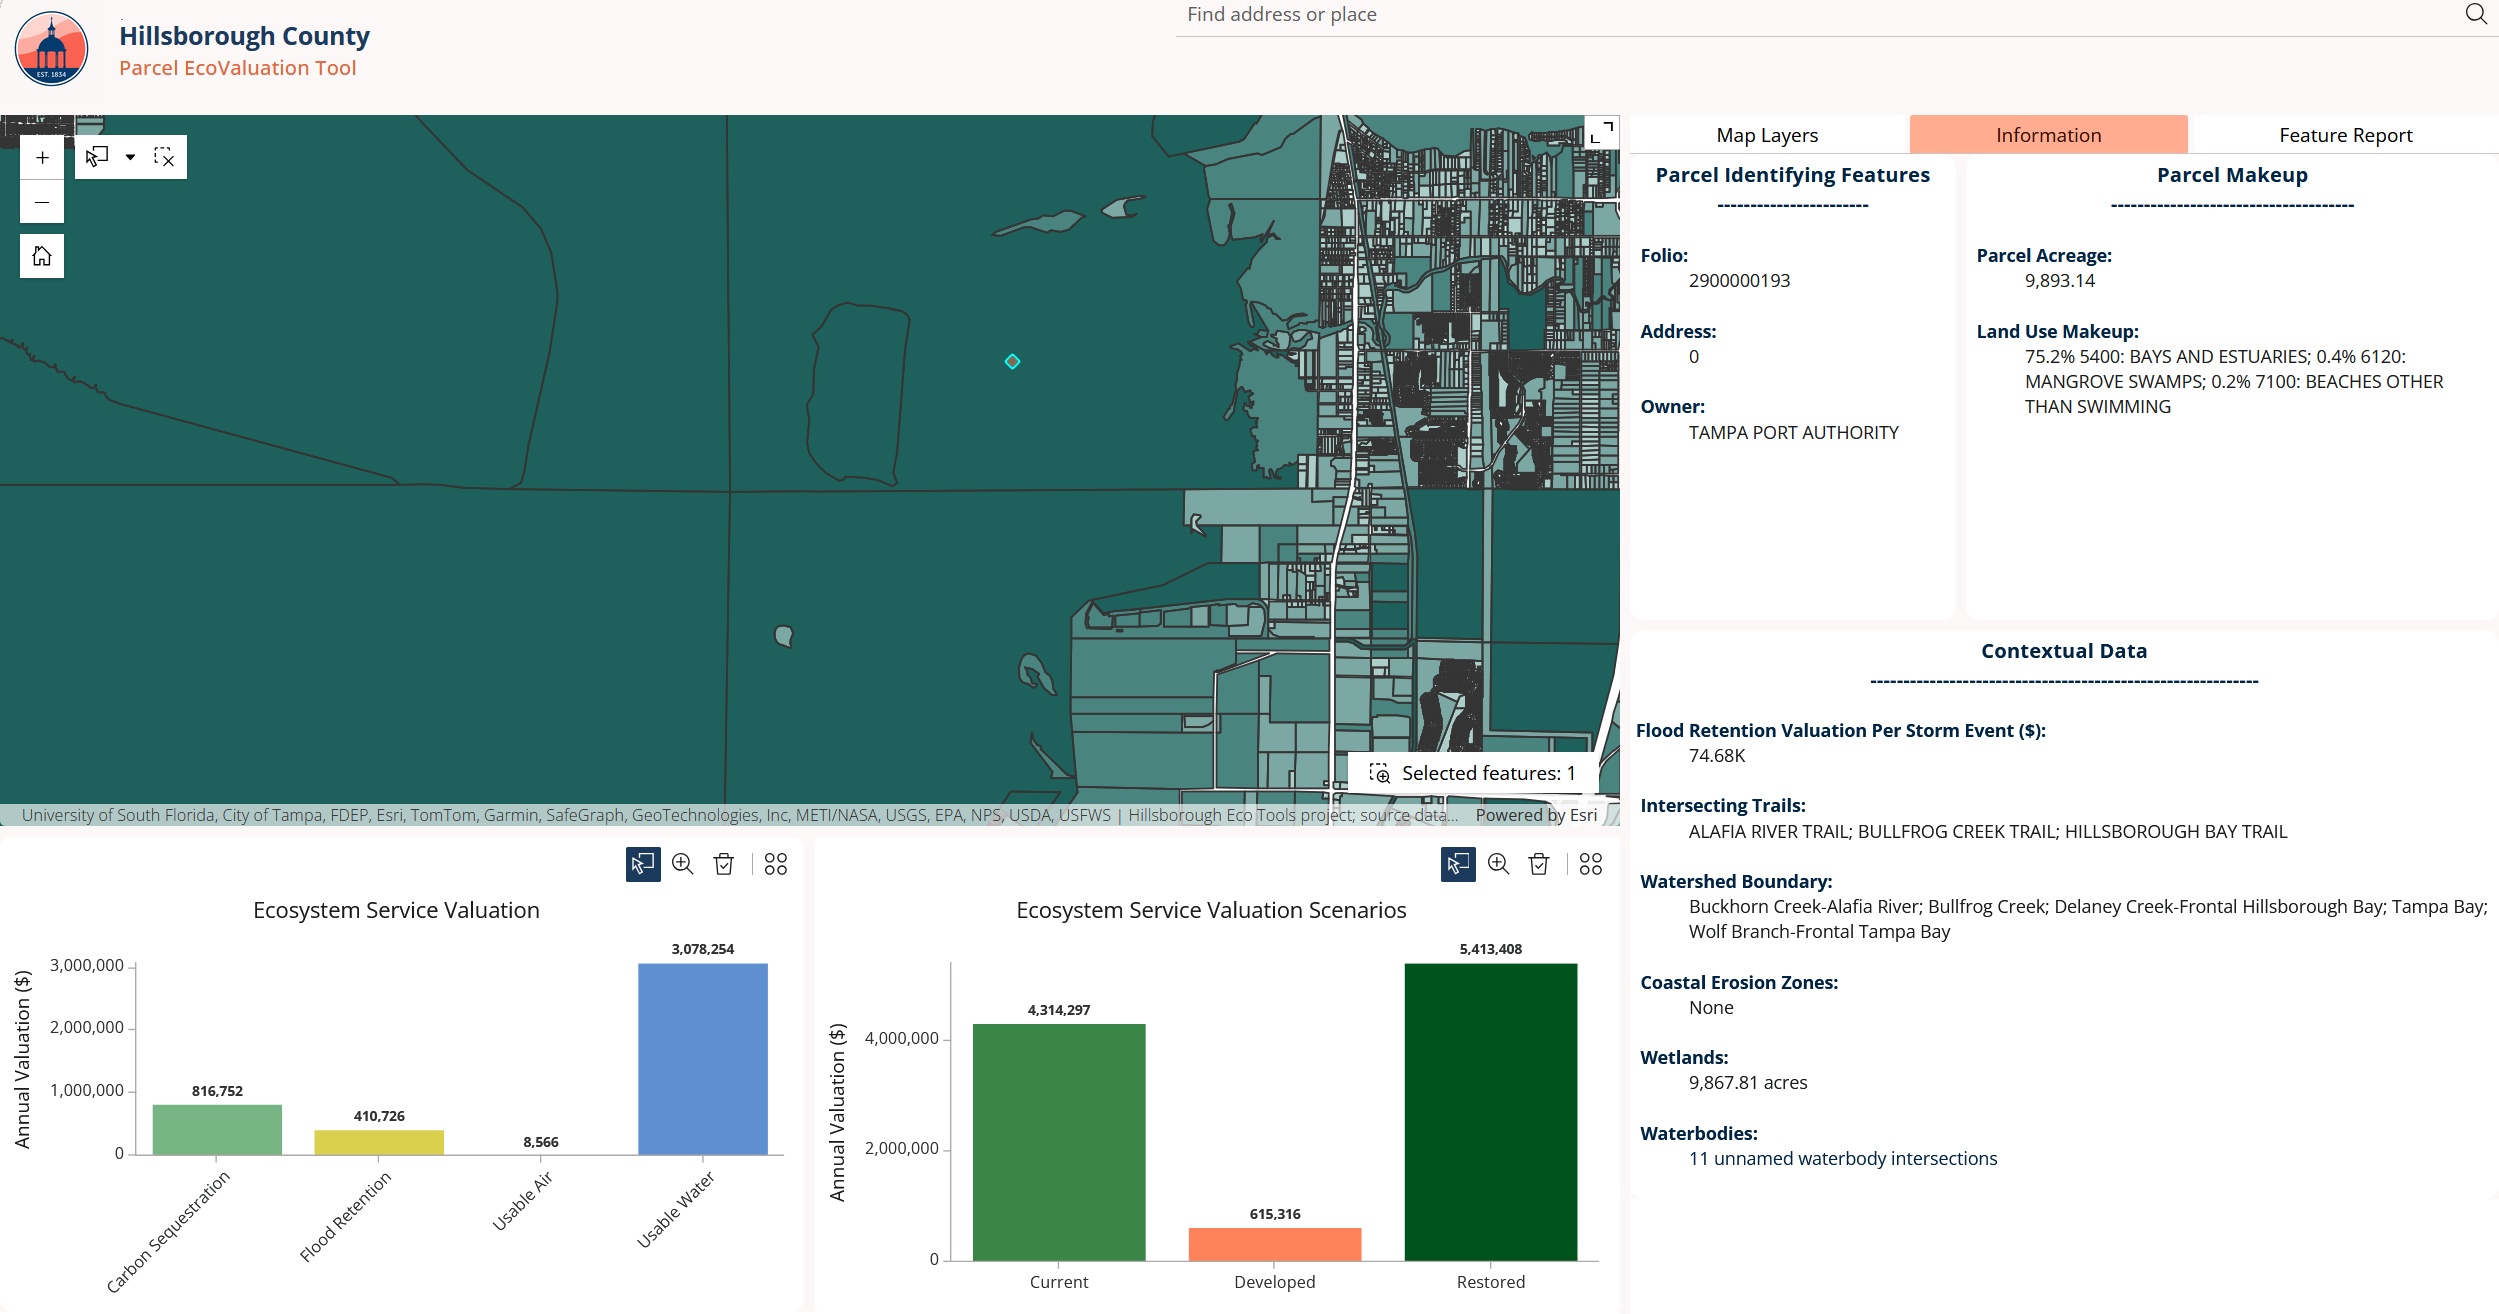Select the Carbon Sequestration bar
The height and width of the screenshot is (1314, 2499).
217,1130
